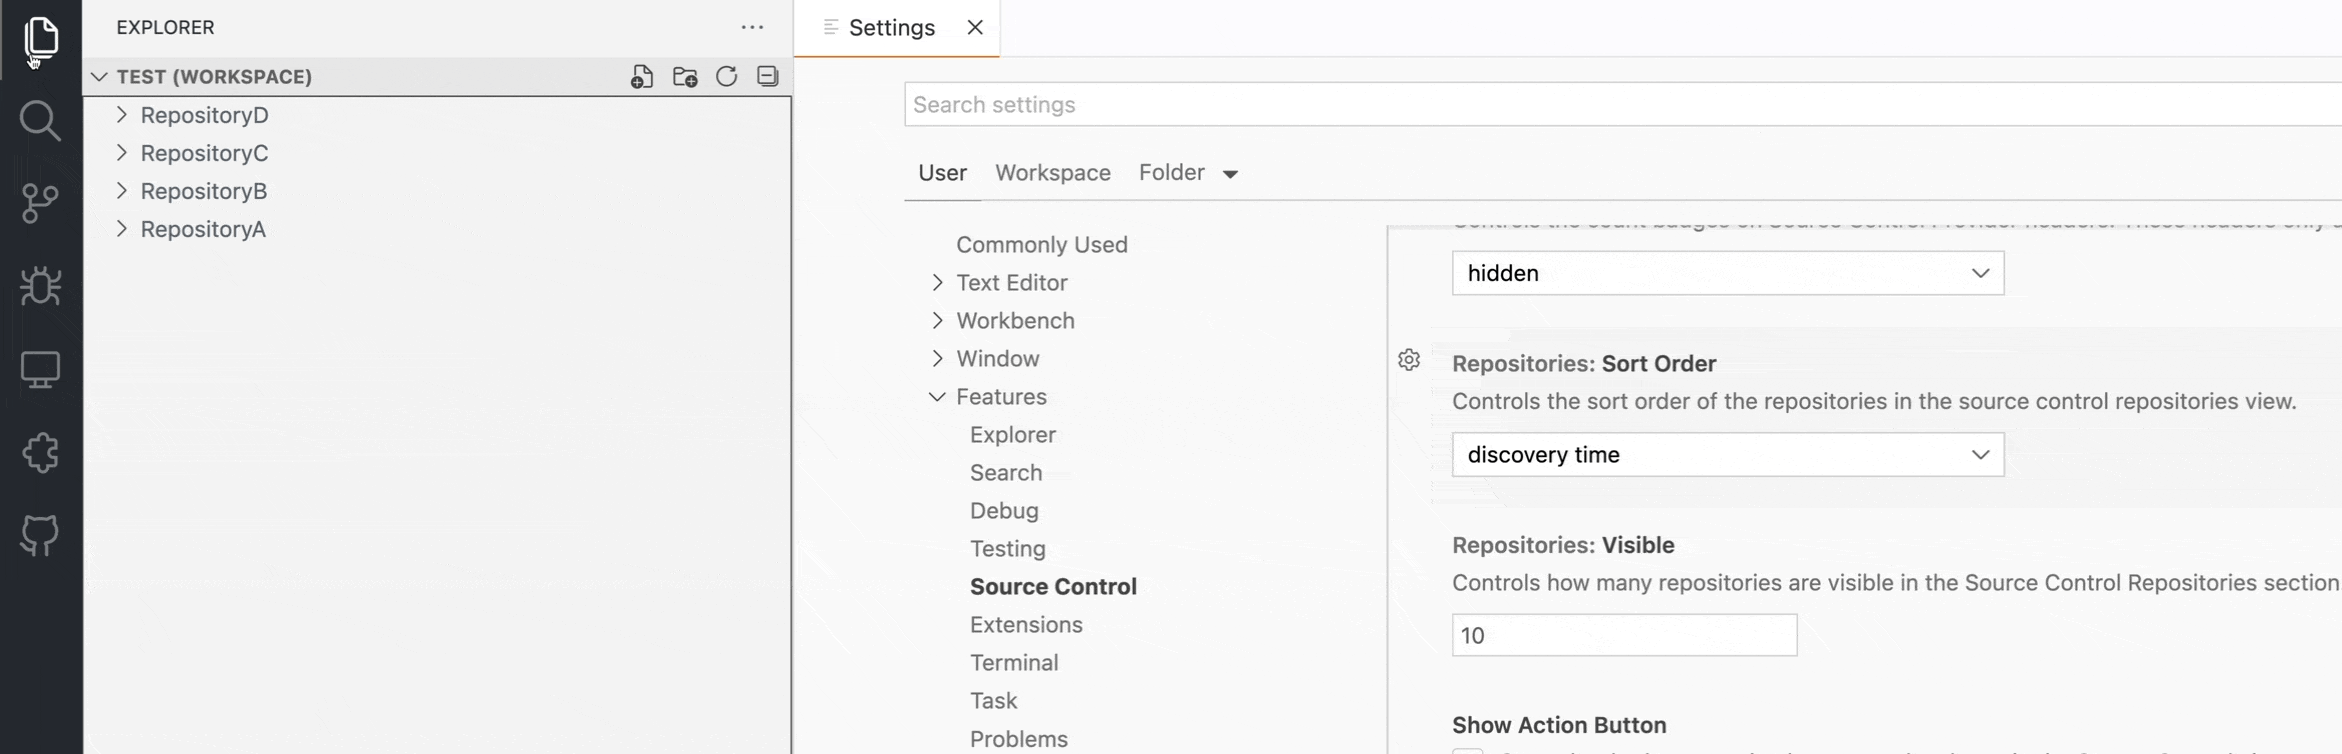Switch to the Workspace settings tab
This screenshot has height=754, width=2342.
pyautogui.click(x=1053, y=173)
